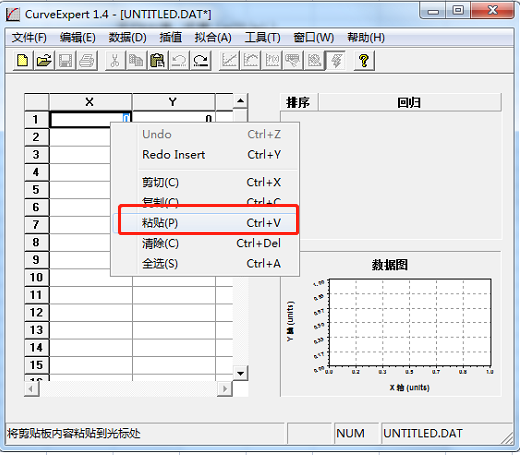Toggle the lightning bolt CurveFinder icon

click(336, 61)
